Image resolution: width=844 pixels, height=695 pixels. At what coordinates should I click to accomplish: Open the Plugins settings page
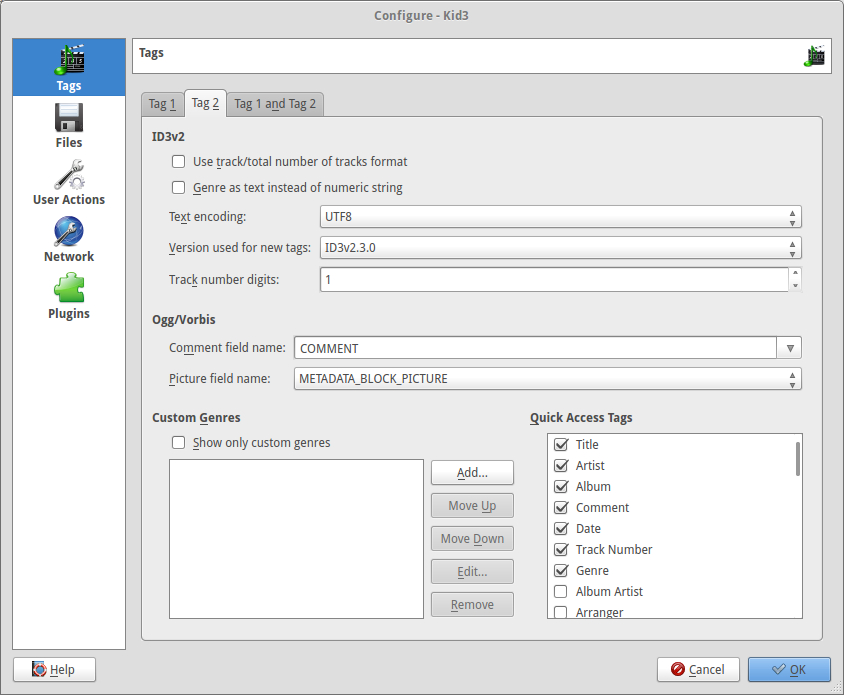tap(69, 296)
